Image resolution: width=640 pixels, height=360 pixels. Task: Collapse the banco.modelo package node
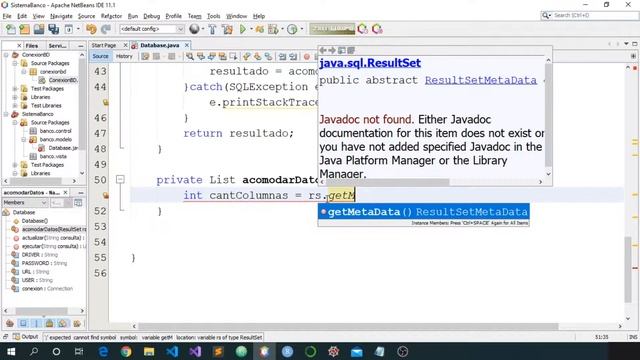(x=23, y=139)
